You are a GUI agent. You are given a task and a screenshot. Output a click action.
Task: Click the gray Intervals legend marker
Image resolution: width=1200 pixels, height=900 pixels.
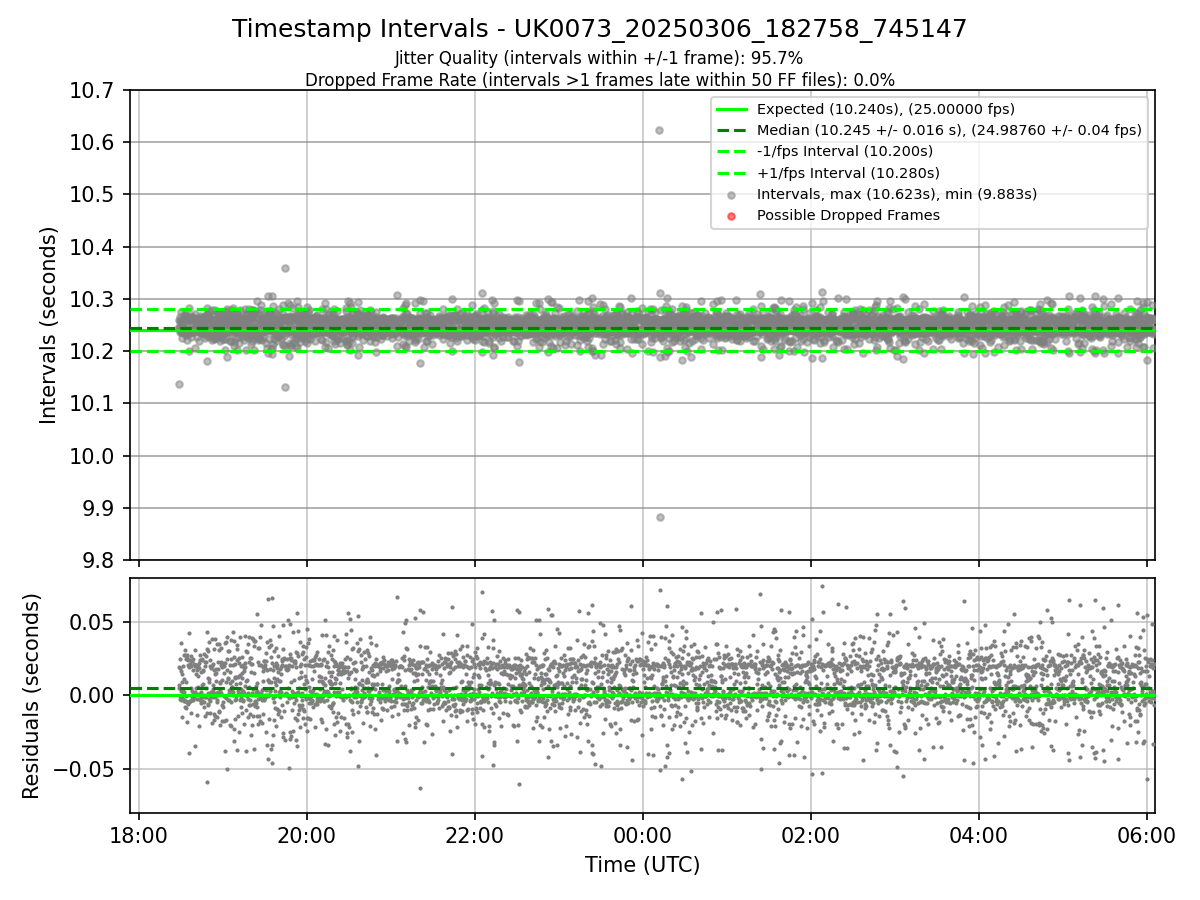[731, 195]
